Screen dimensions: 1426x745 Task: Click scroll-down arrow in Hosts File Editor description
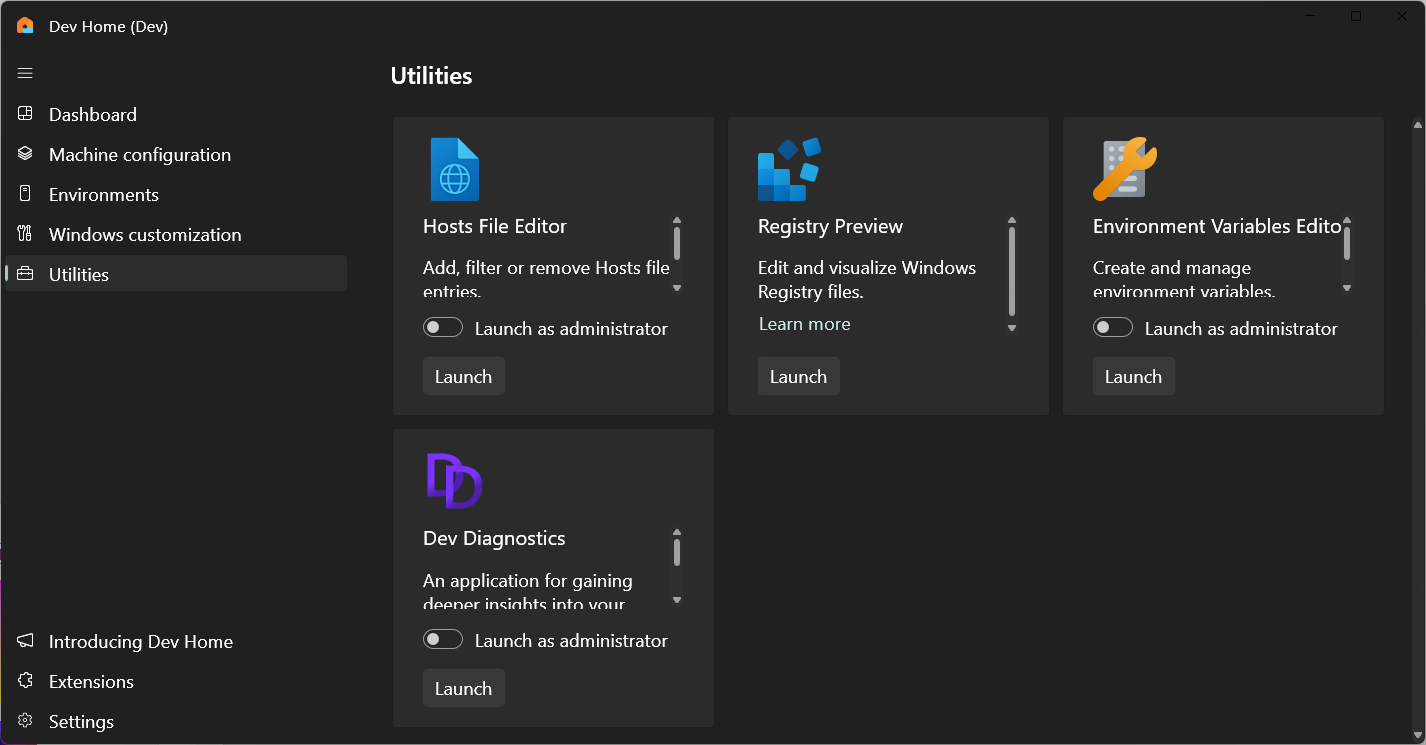coord(677,288)
